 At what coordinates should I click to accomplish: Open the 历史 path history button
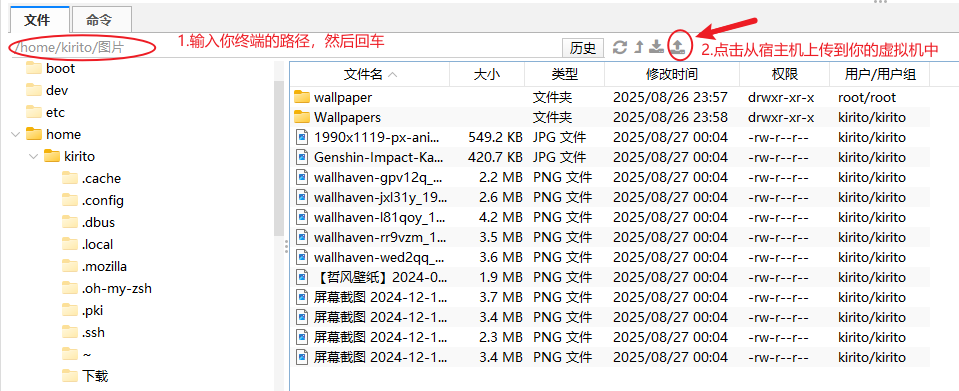[583, 48]
